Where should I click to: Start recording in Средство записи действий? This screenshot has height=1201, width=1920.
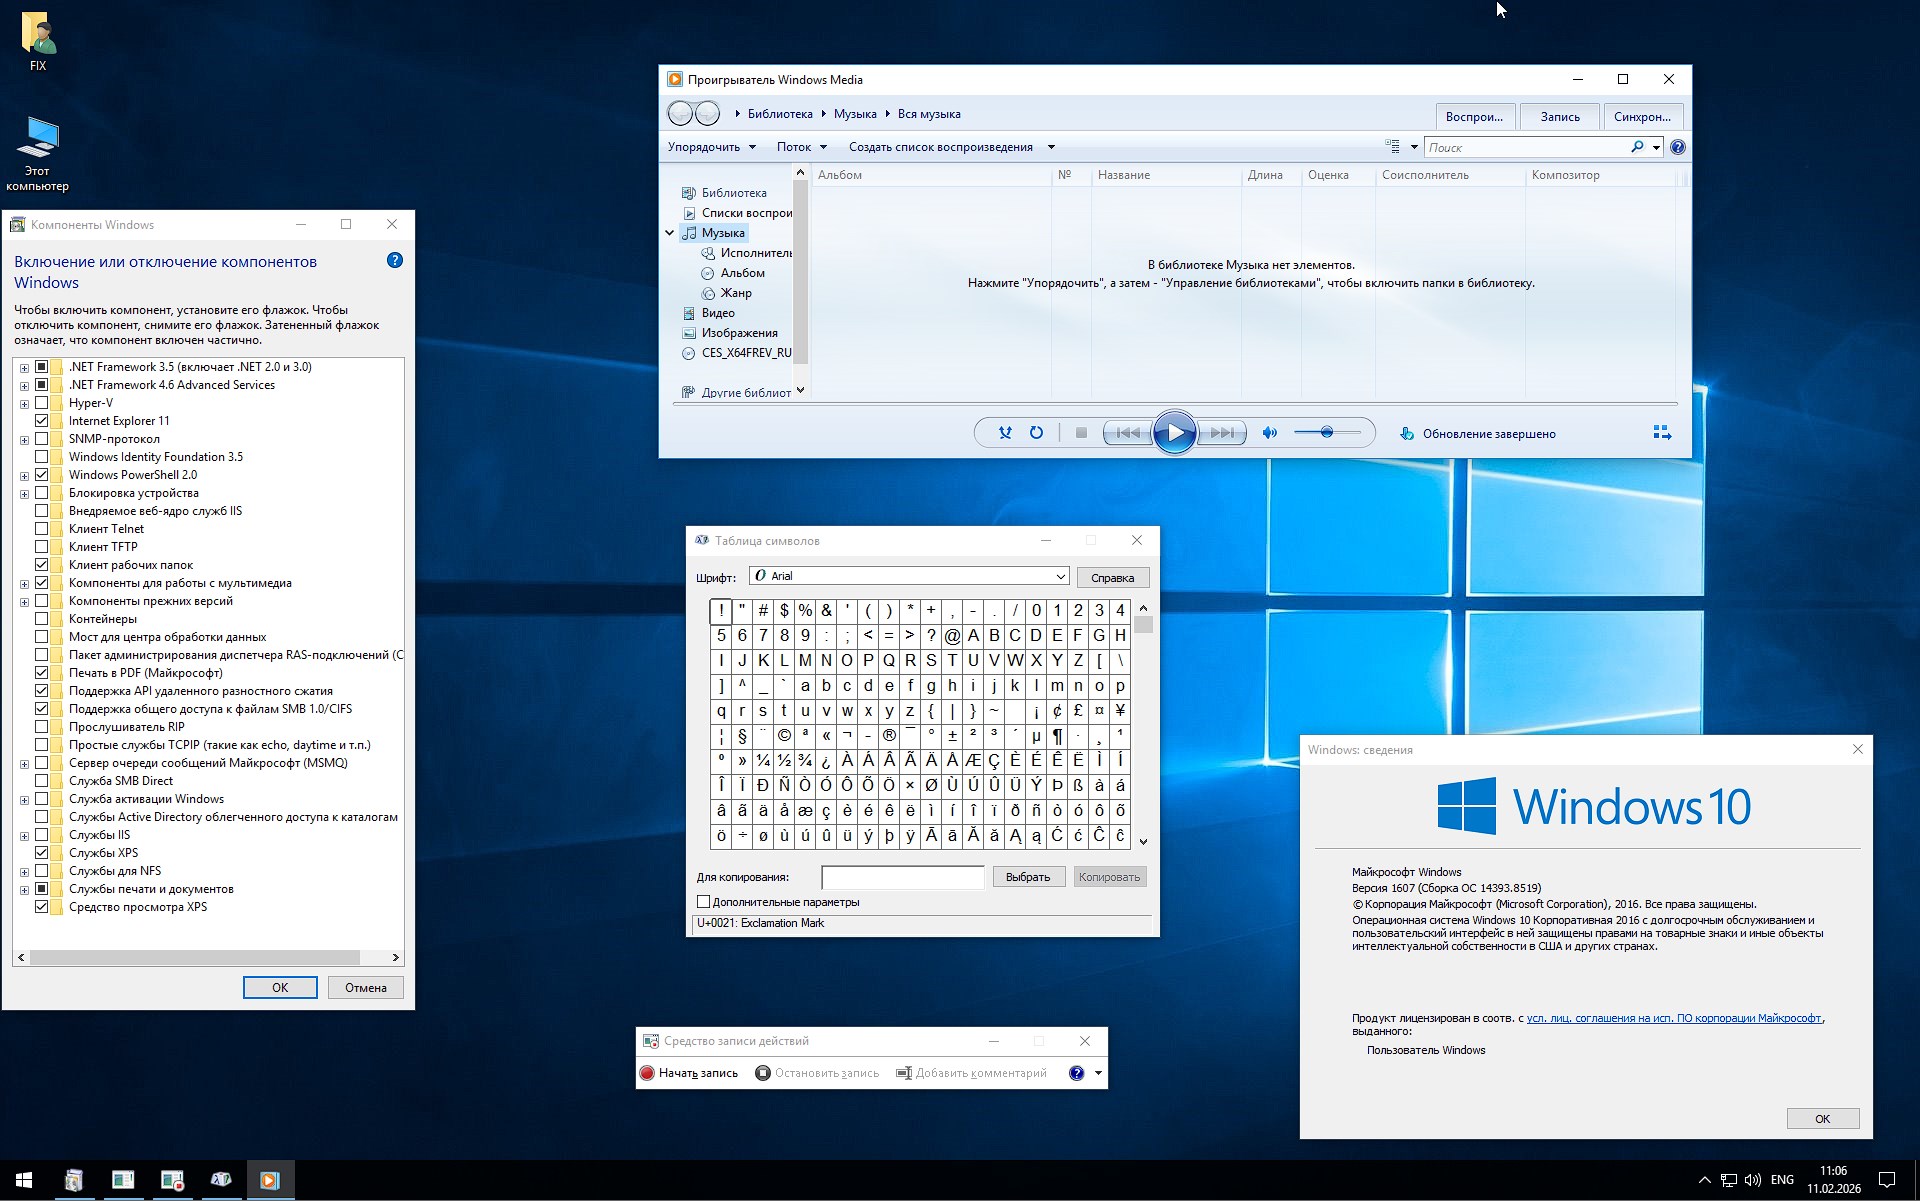click(690, 1072)
